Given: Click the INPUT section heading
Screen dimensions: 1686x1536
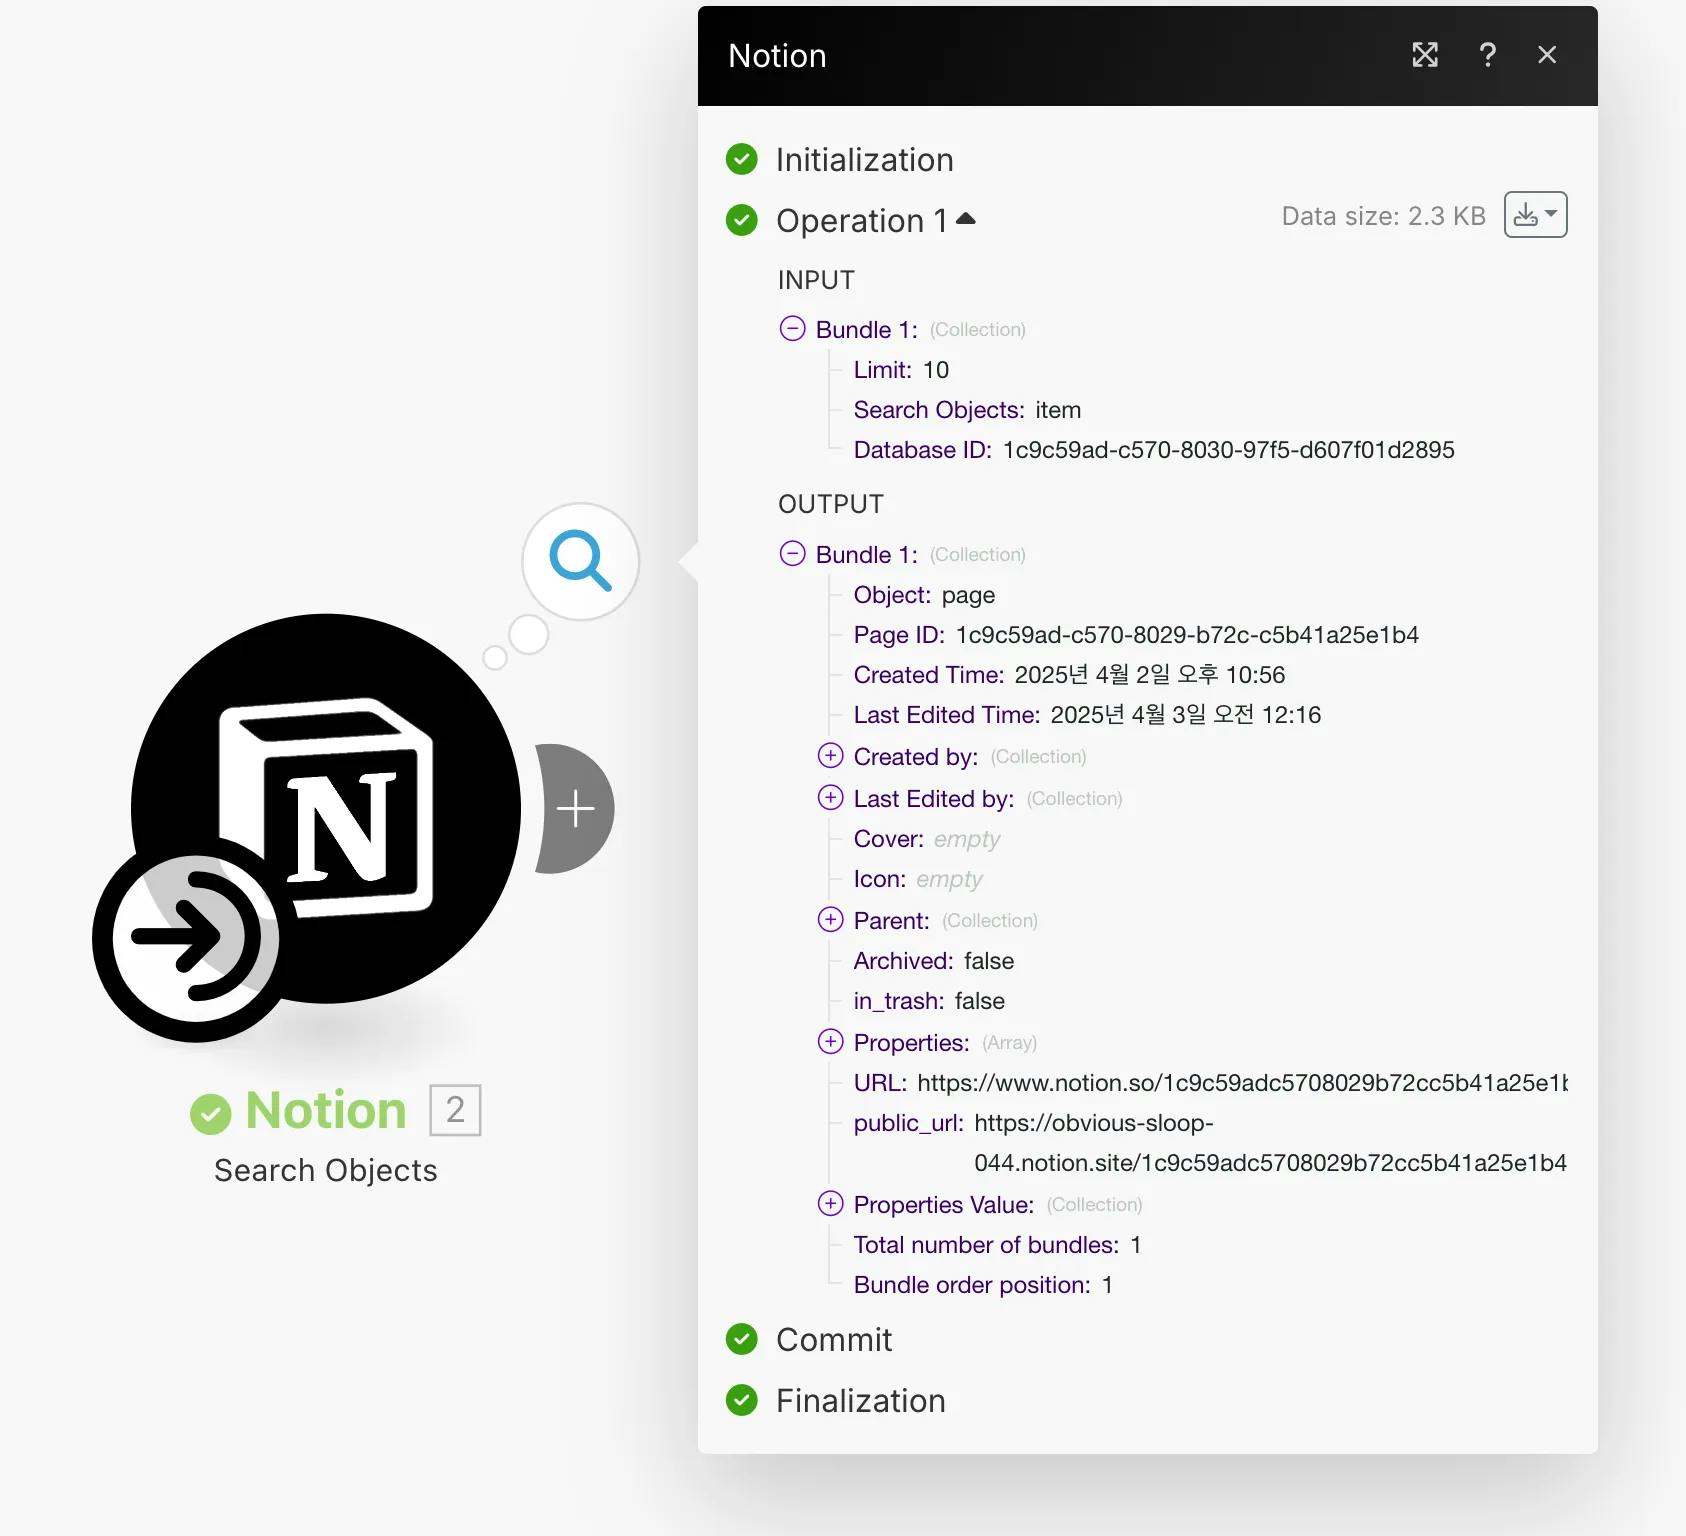Looking at the screenshot, I should pos(816,280).
